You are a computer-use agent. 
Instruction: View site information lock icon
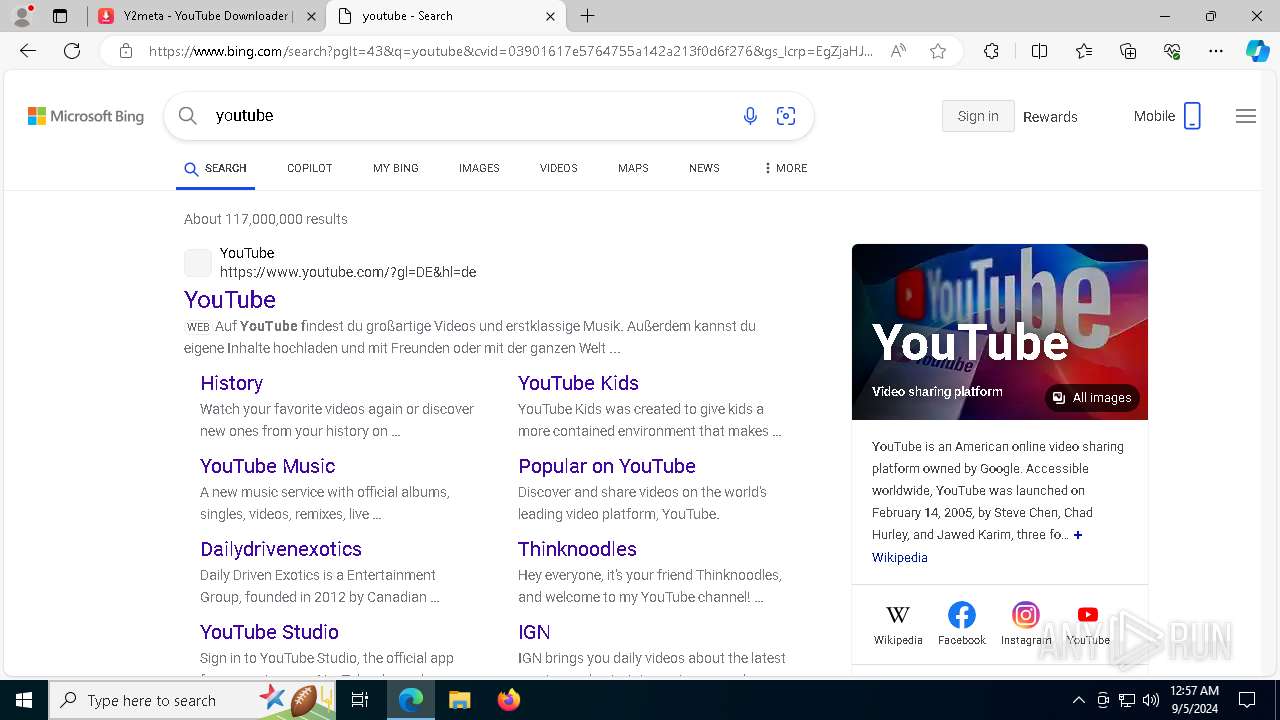[125, 51]
